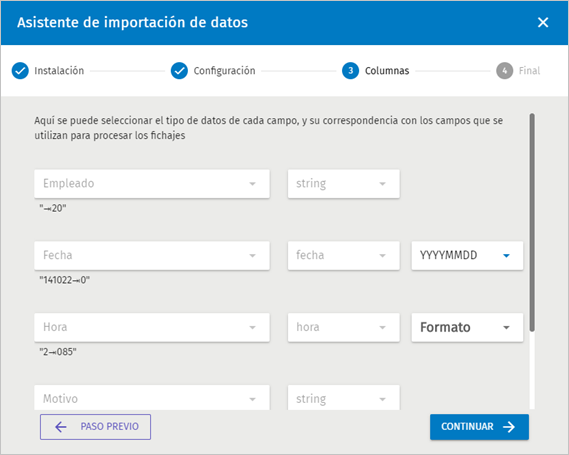Click the step 3 Columnas circle icon

[x=350, y=71]
